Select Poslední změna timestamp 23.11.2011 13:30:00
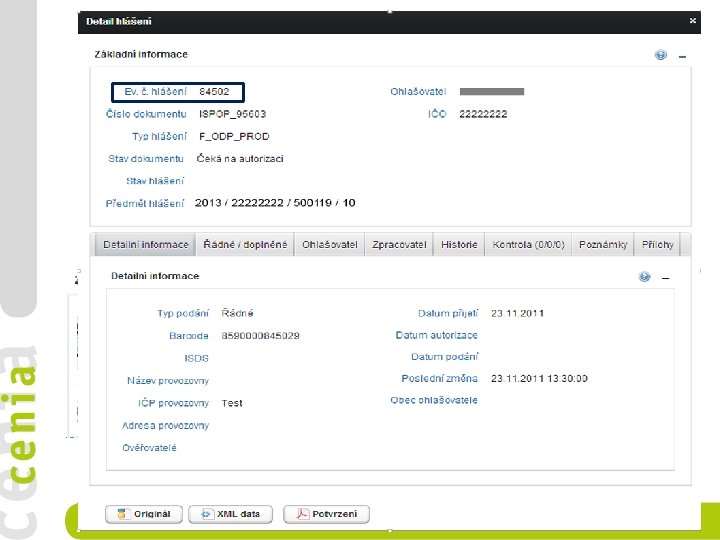The width and height of the screenshot is (720, 540). click(x=539, y=379)
